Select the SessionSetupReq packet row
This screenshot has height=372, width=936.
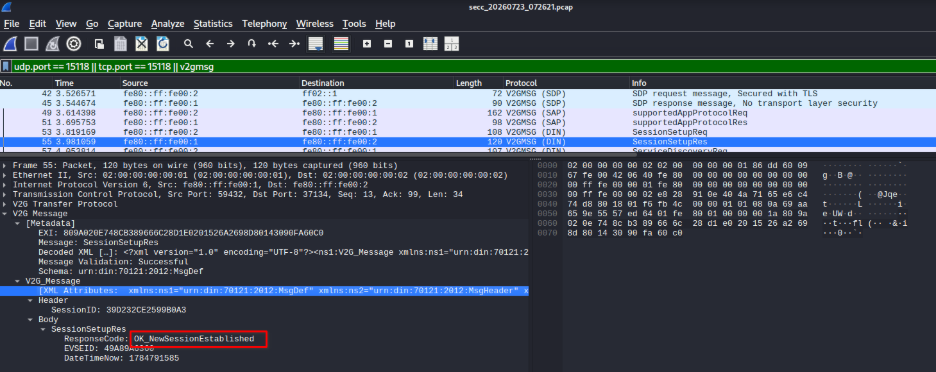[x=468, y=132]
